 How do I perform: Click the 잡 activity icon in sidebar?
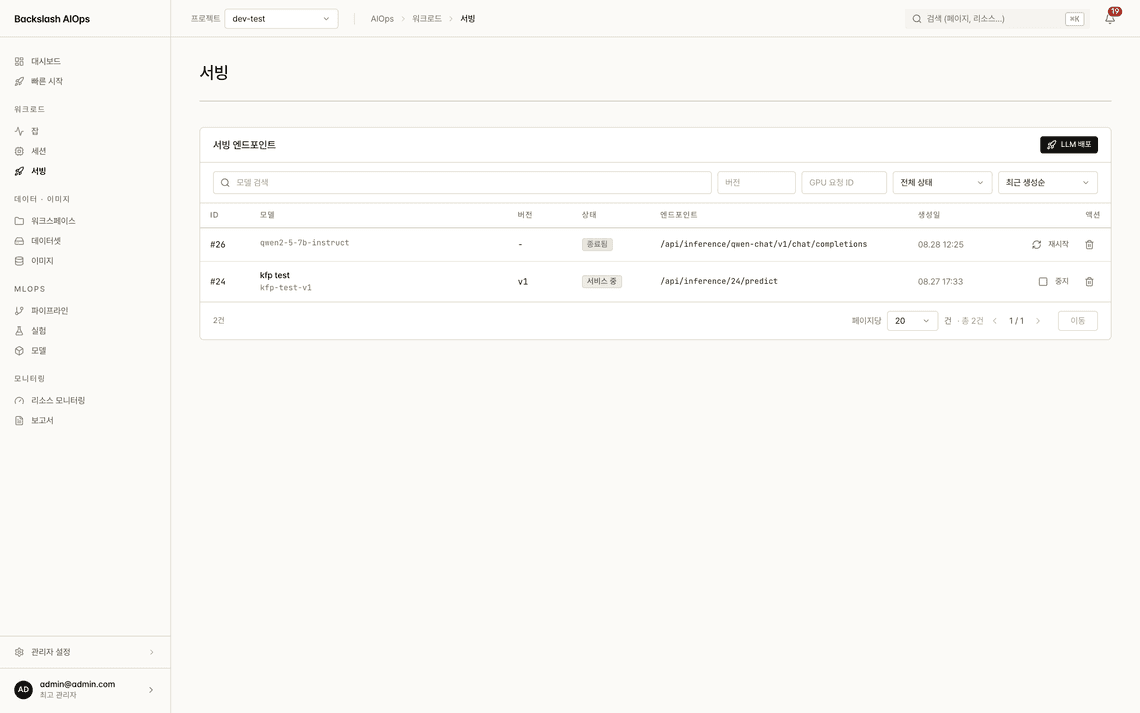pos(19,132)
